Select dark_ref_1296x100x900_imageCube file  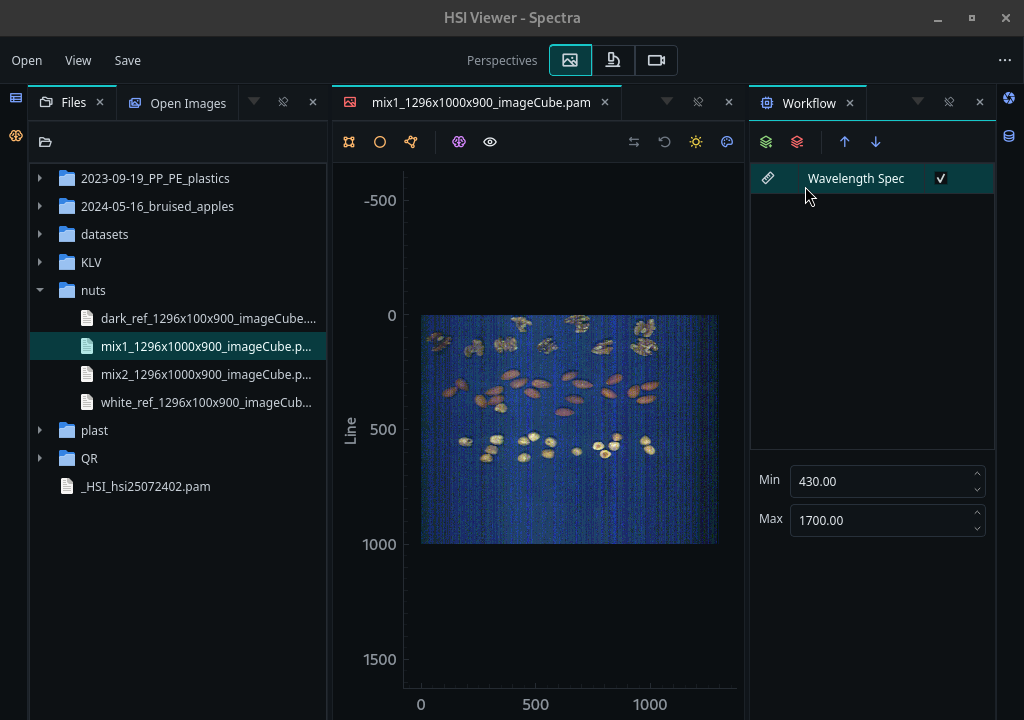coord(178,318)
